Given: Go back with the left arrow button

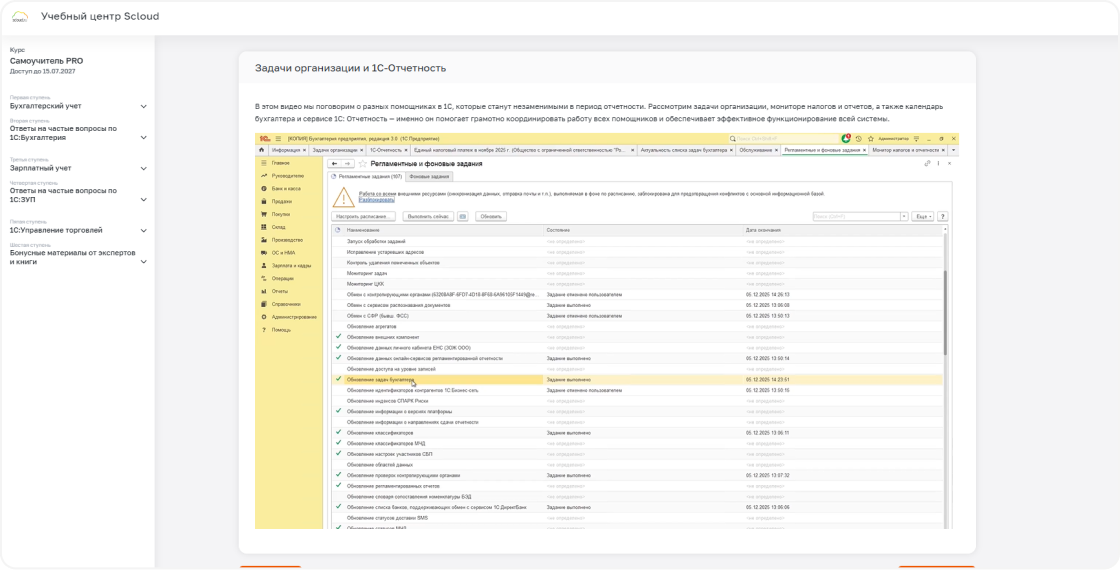Looking at the screenshot, I should click(x=335, y=164).
